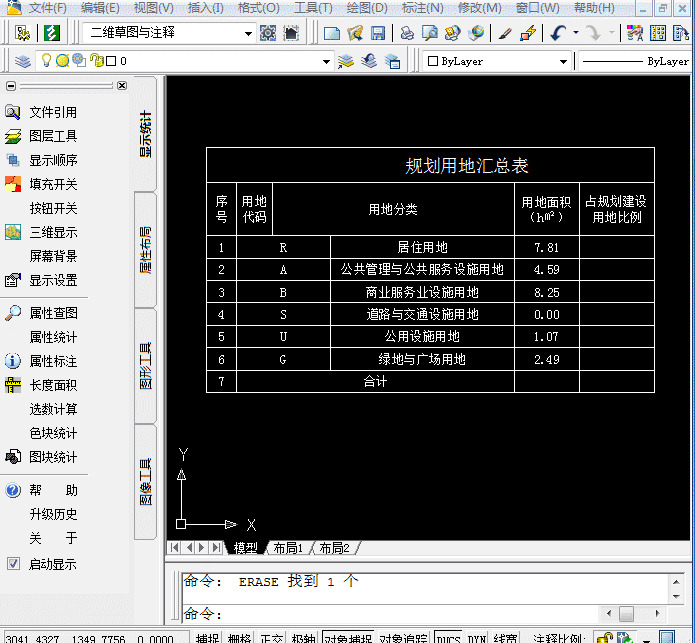Expand the 二维草图与注释 workspace dropdown
The height and width of the screenshot is (643, 695).
click(248, 33)
